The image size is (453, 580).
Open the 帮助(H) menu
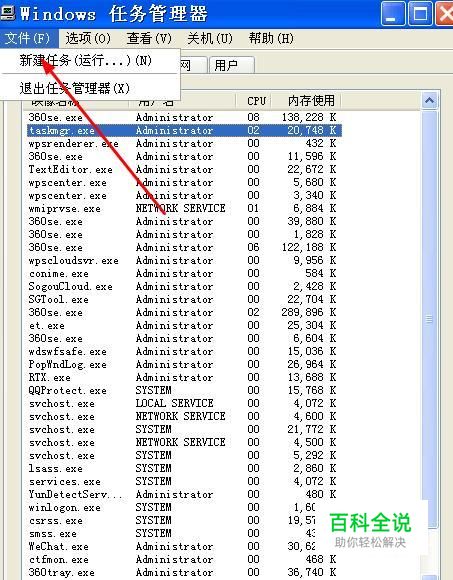pos(271,38)
